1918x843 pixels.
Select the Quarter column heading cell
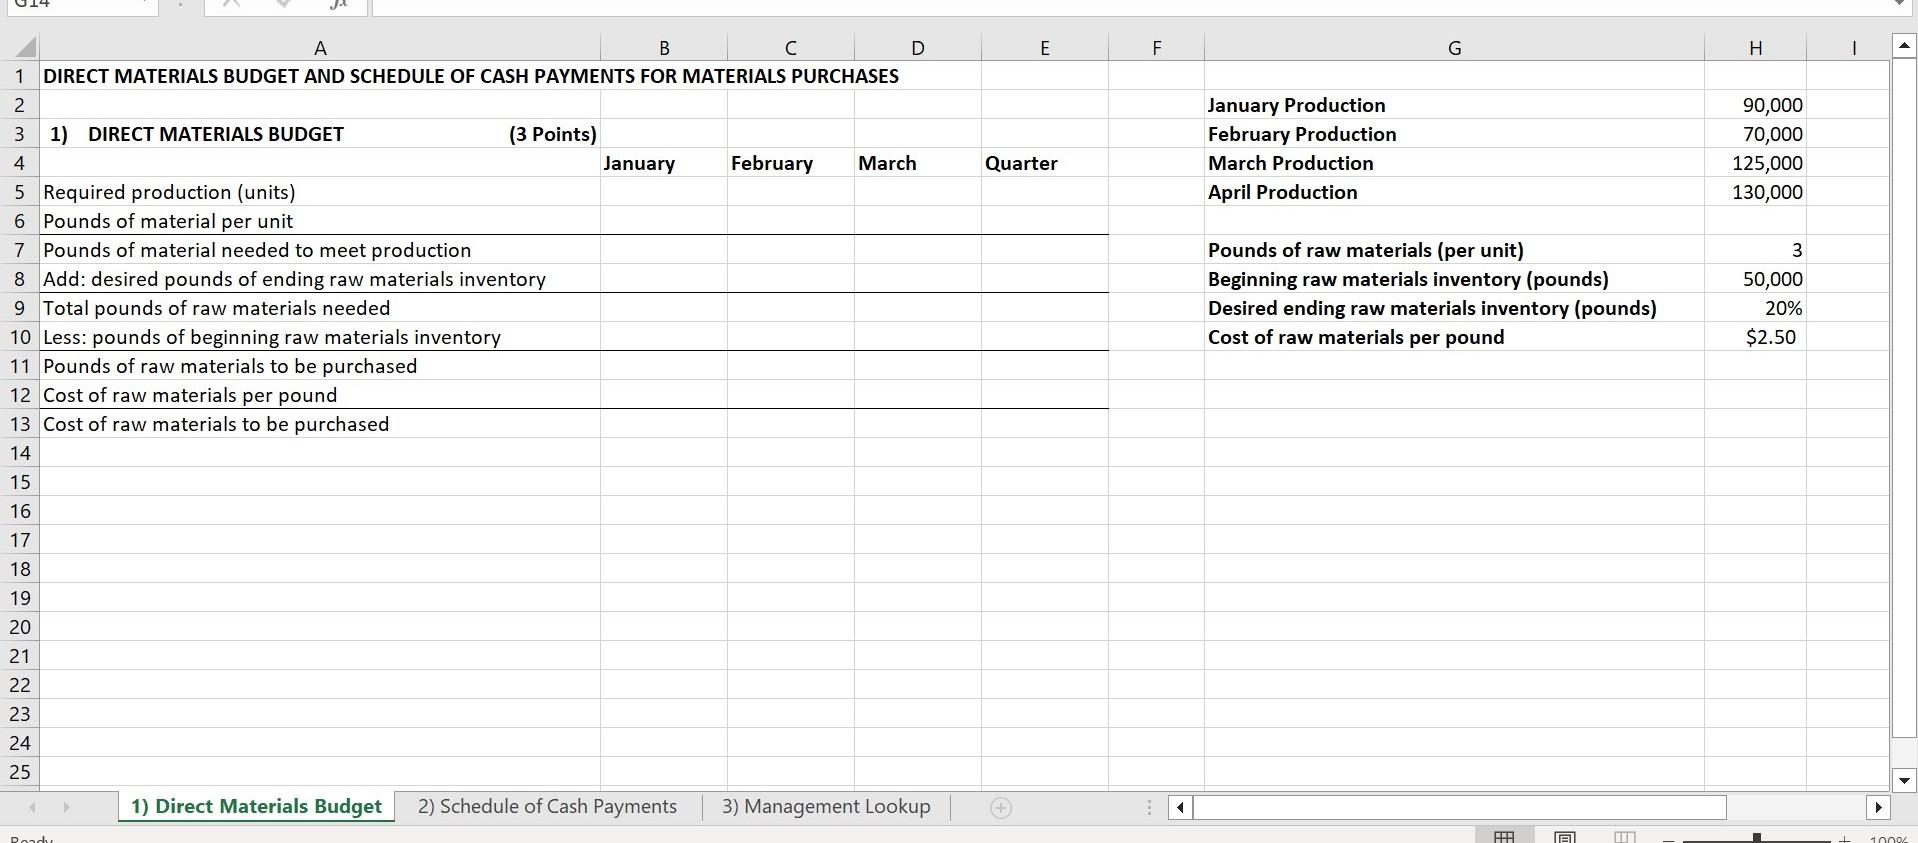click(1045, 163)
